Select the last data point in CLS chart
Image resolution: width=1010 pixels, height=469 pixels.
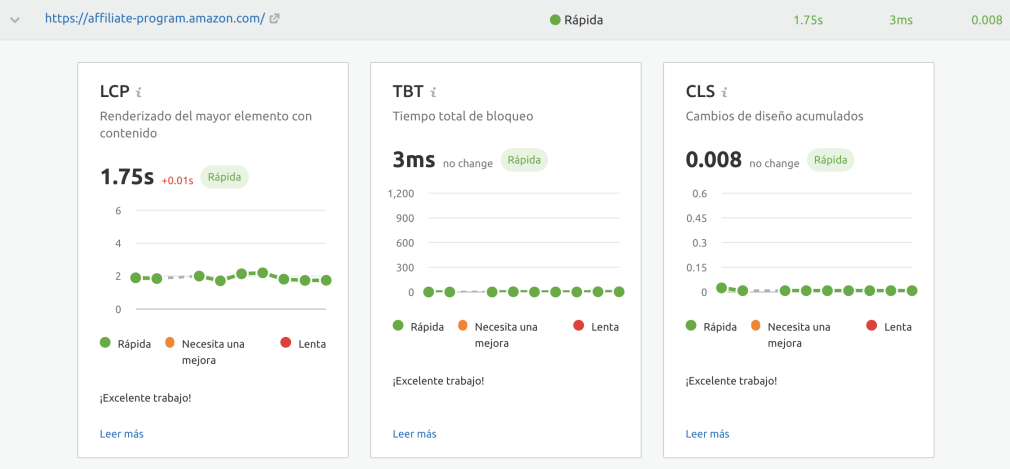coord(911,291)
